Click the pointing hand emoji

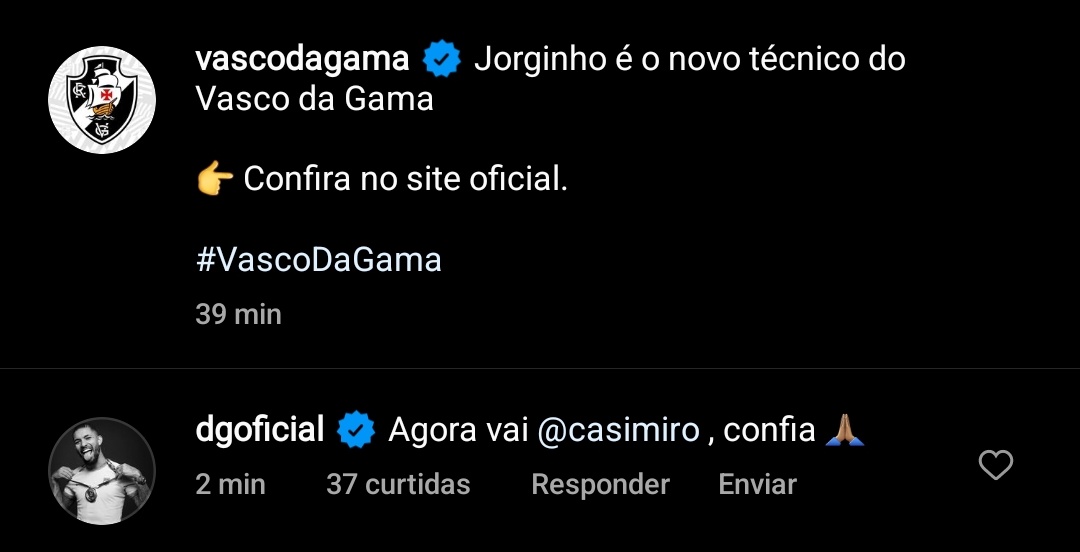click(215, 180)
